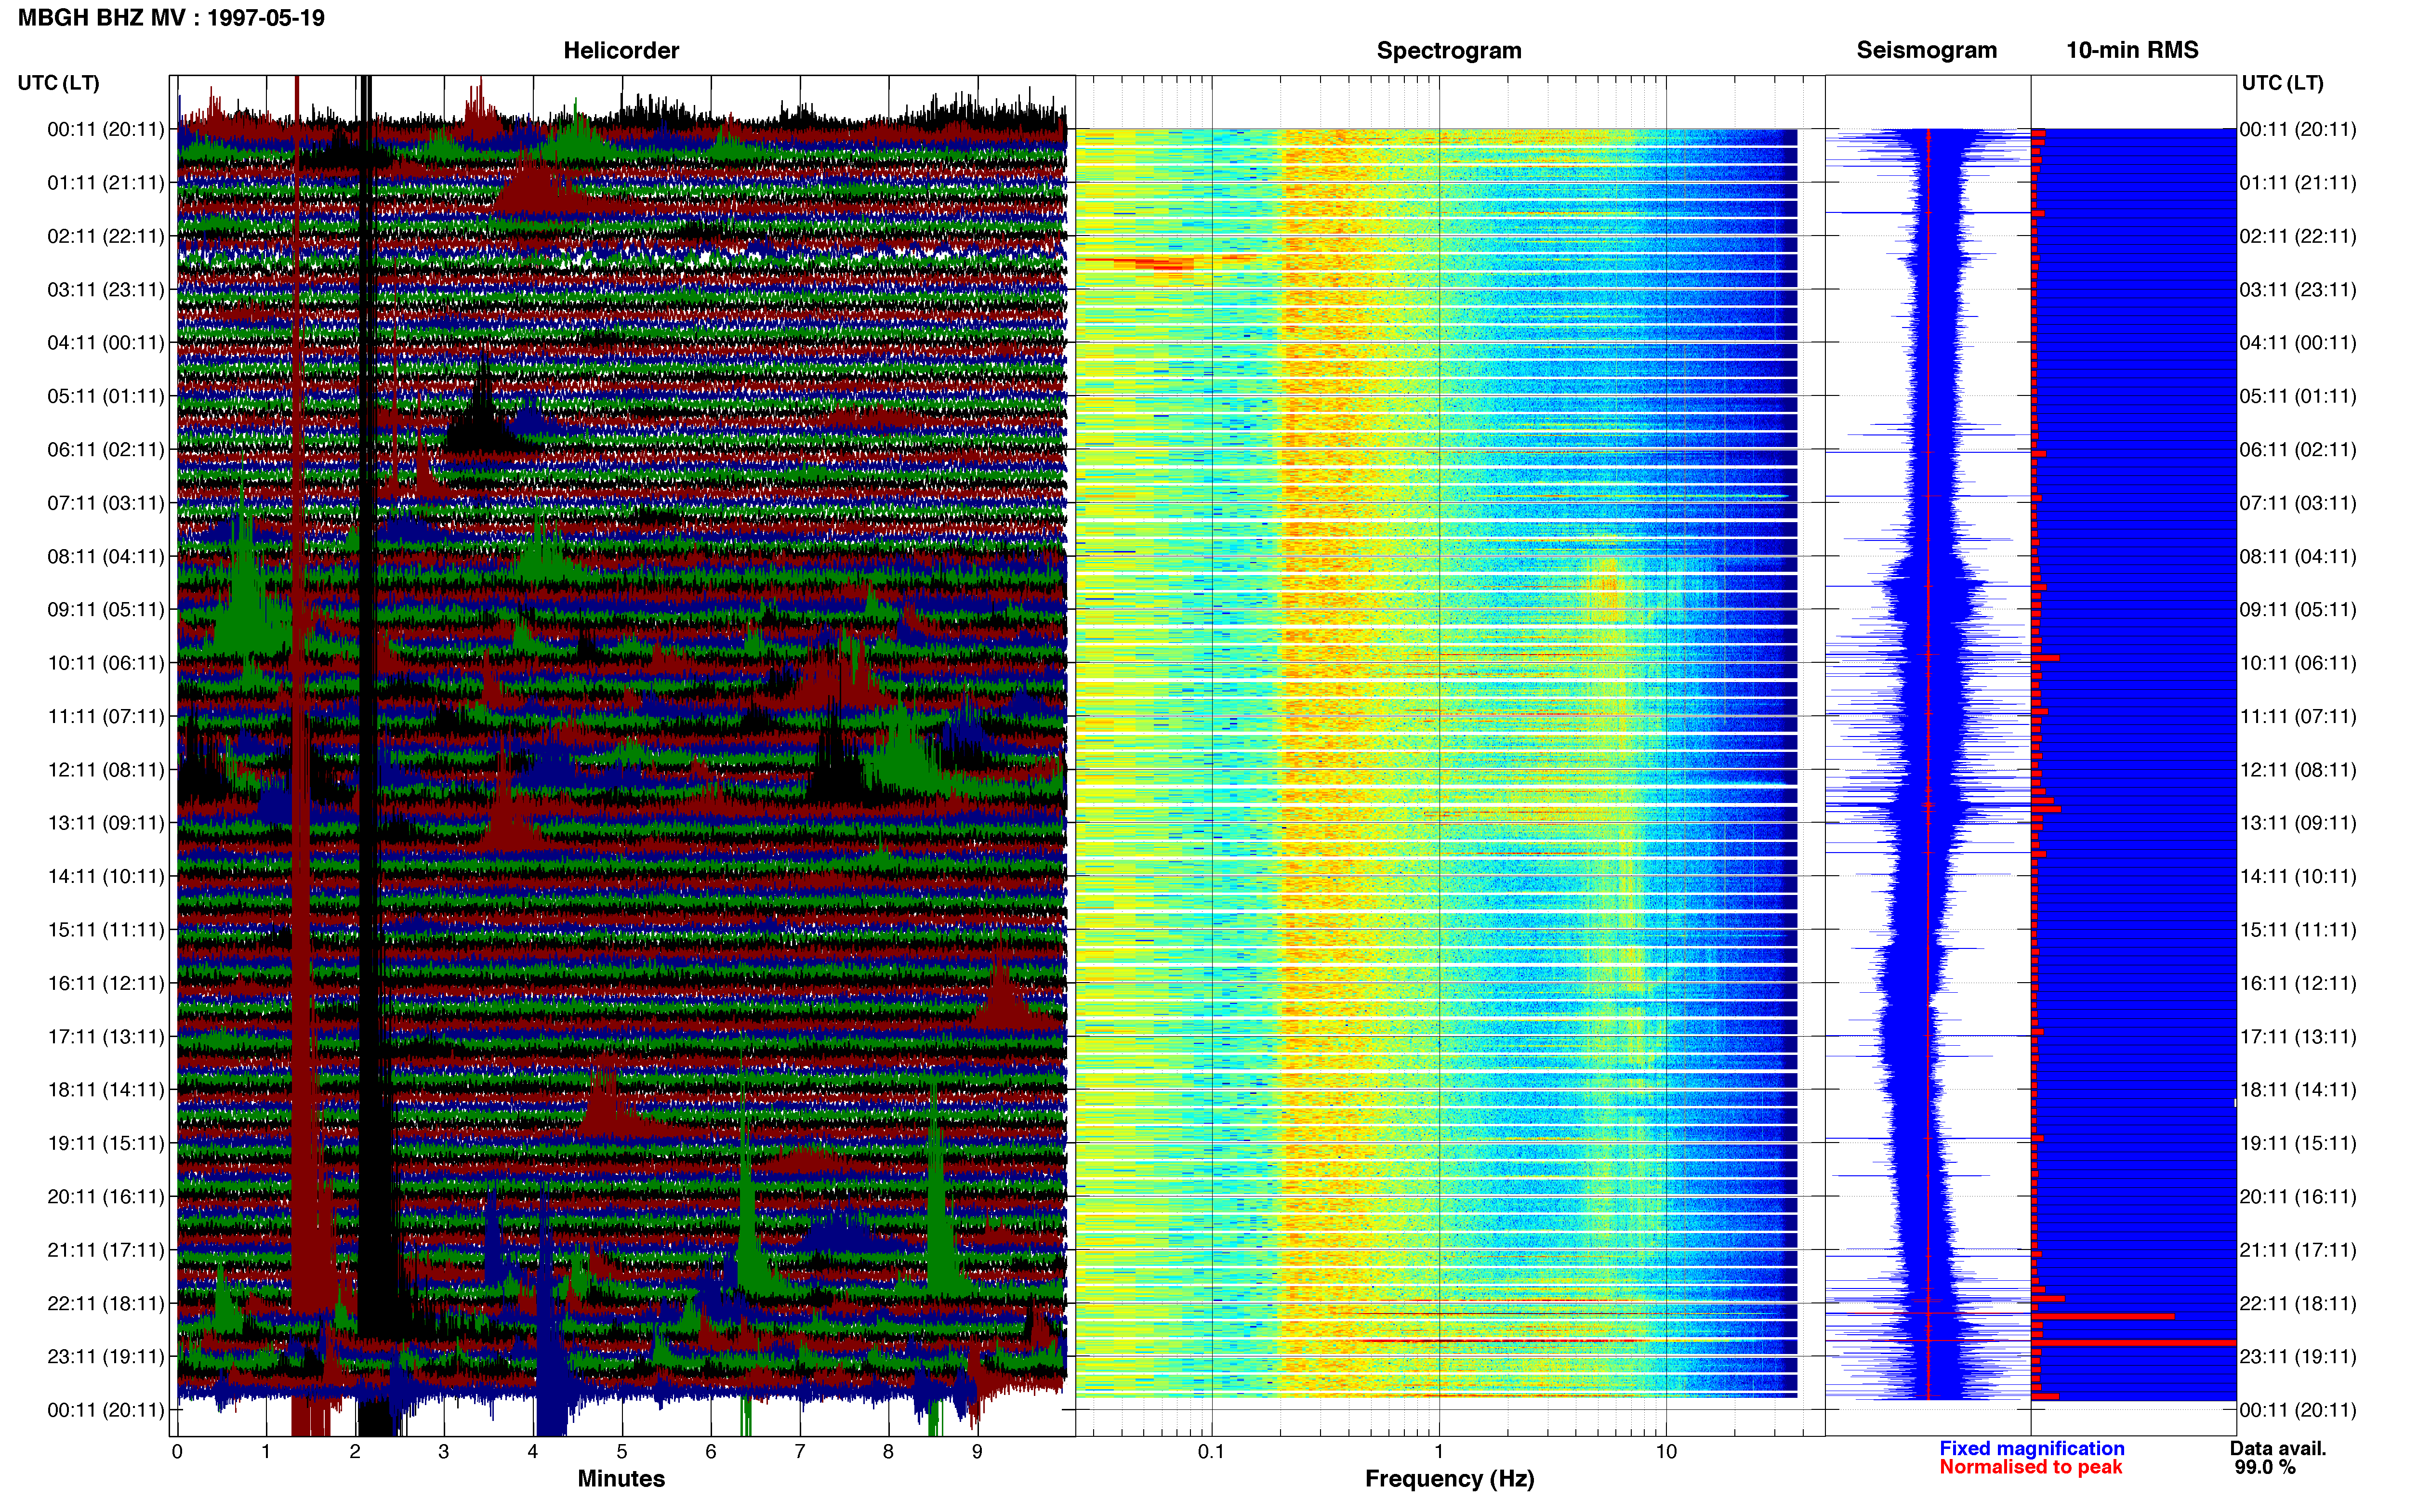Click the left time label '16:11 (12:11)'
2418x1512 pixels.
tap(106, 983)
